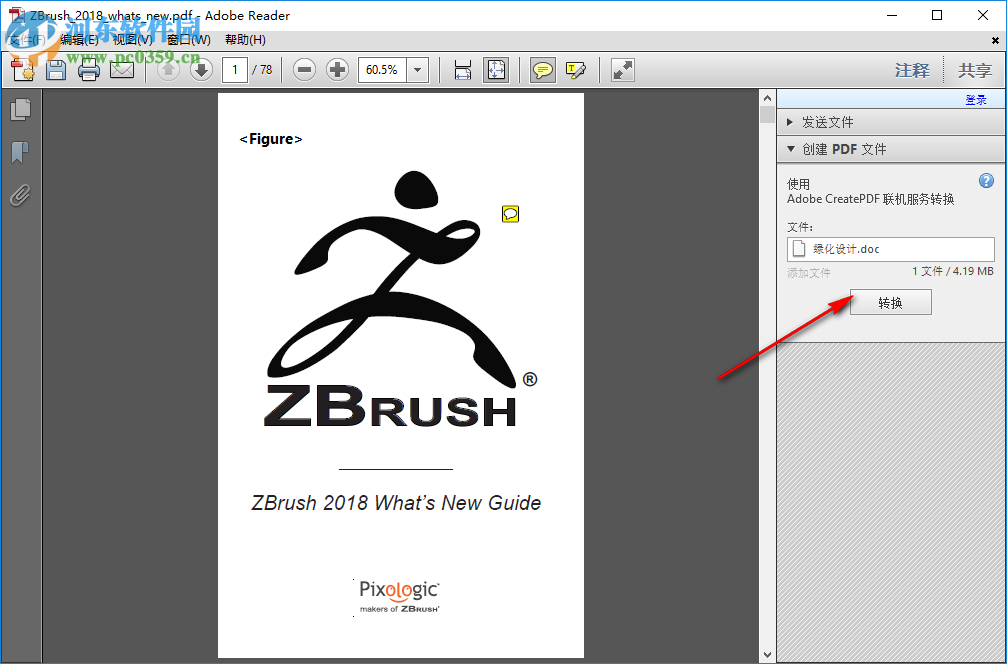Screen dimensions: 1007x664
Task: Click the <Figure> text on page
Action: (x=270, y=139)
